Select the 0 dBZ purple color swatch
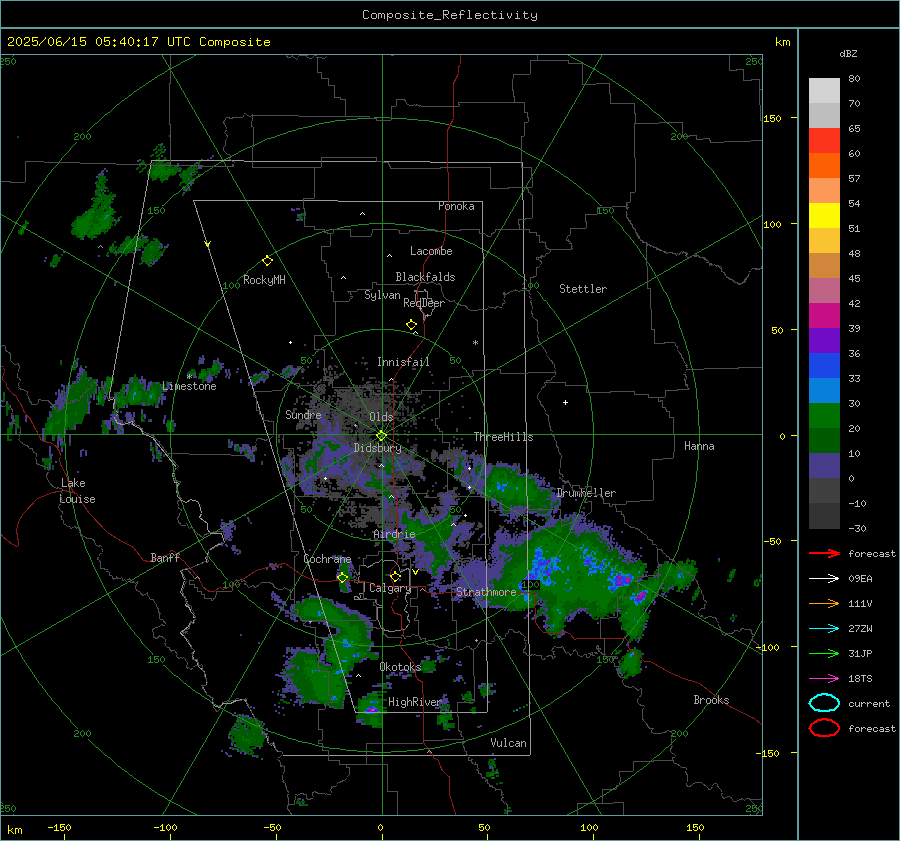The height and width of the screenshot is (841, 900). tap(824, 466)
